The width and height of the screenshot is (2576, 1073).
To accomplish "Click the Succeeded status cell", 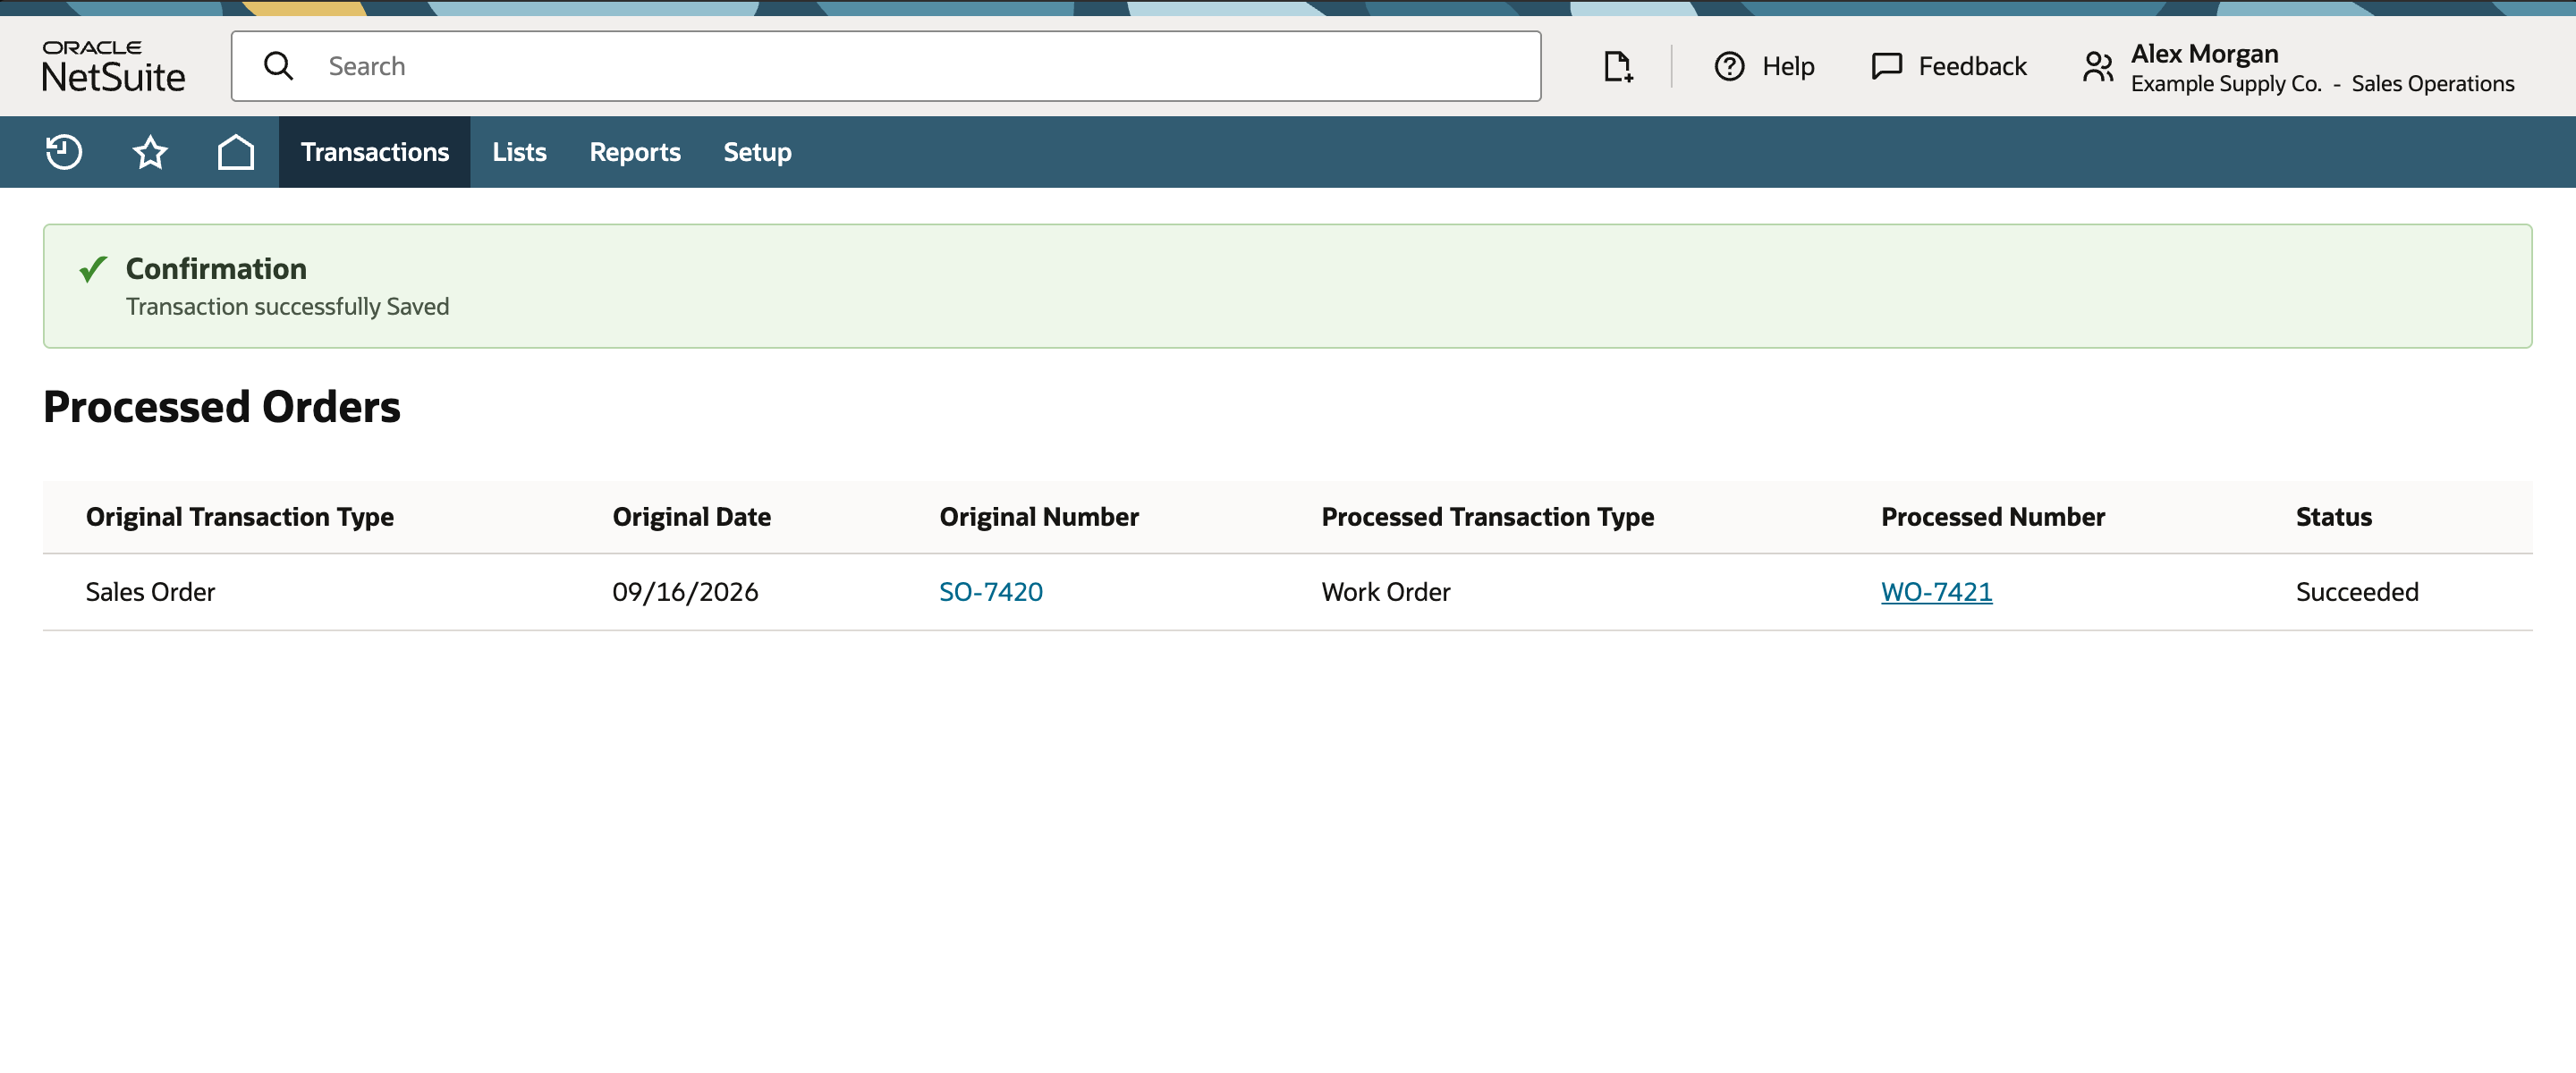I will (2356, 592).
